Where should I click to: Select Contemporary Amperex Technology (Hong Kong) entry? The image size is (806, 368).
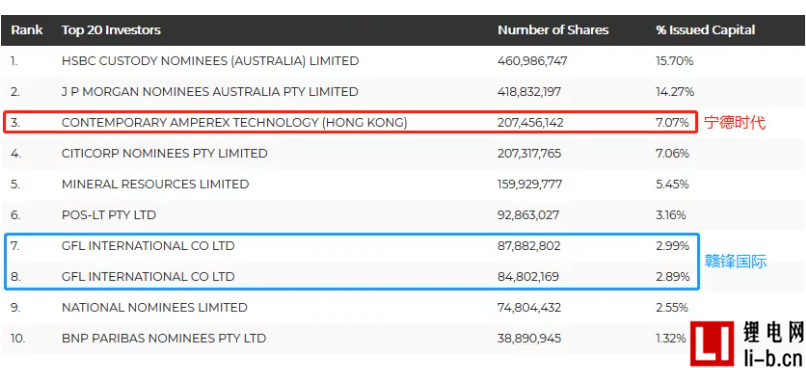click(x=234, y=123)
